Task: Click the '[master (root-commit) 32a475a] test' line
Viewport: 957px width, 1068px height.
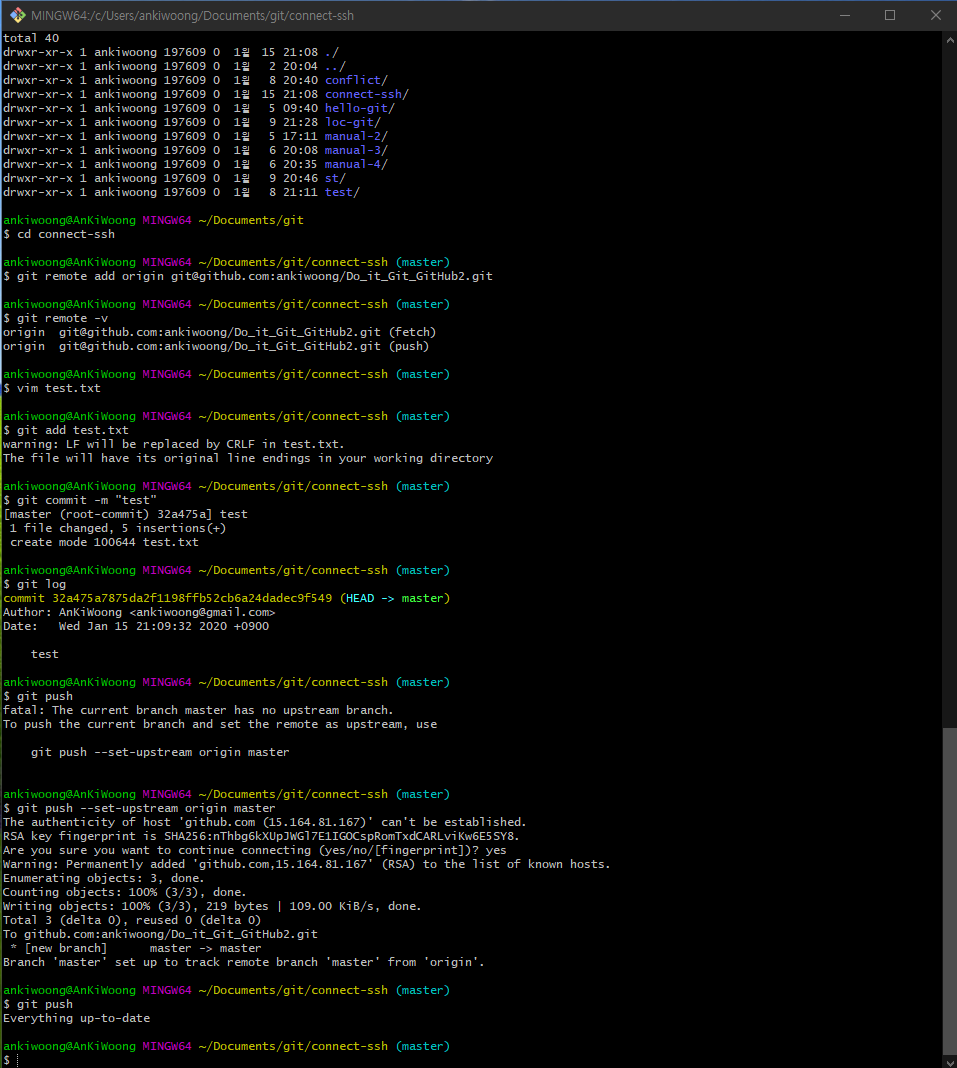Action: 125,514
